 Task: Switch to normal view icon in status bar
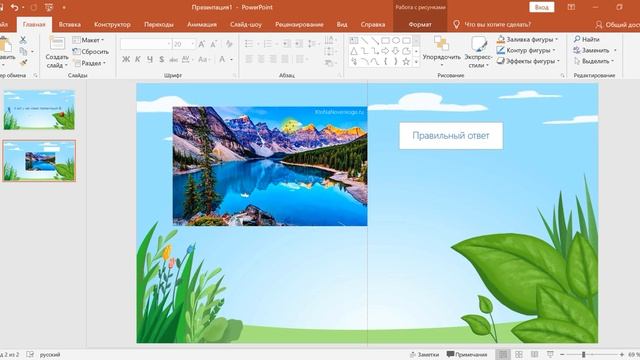503,354
